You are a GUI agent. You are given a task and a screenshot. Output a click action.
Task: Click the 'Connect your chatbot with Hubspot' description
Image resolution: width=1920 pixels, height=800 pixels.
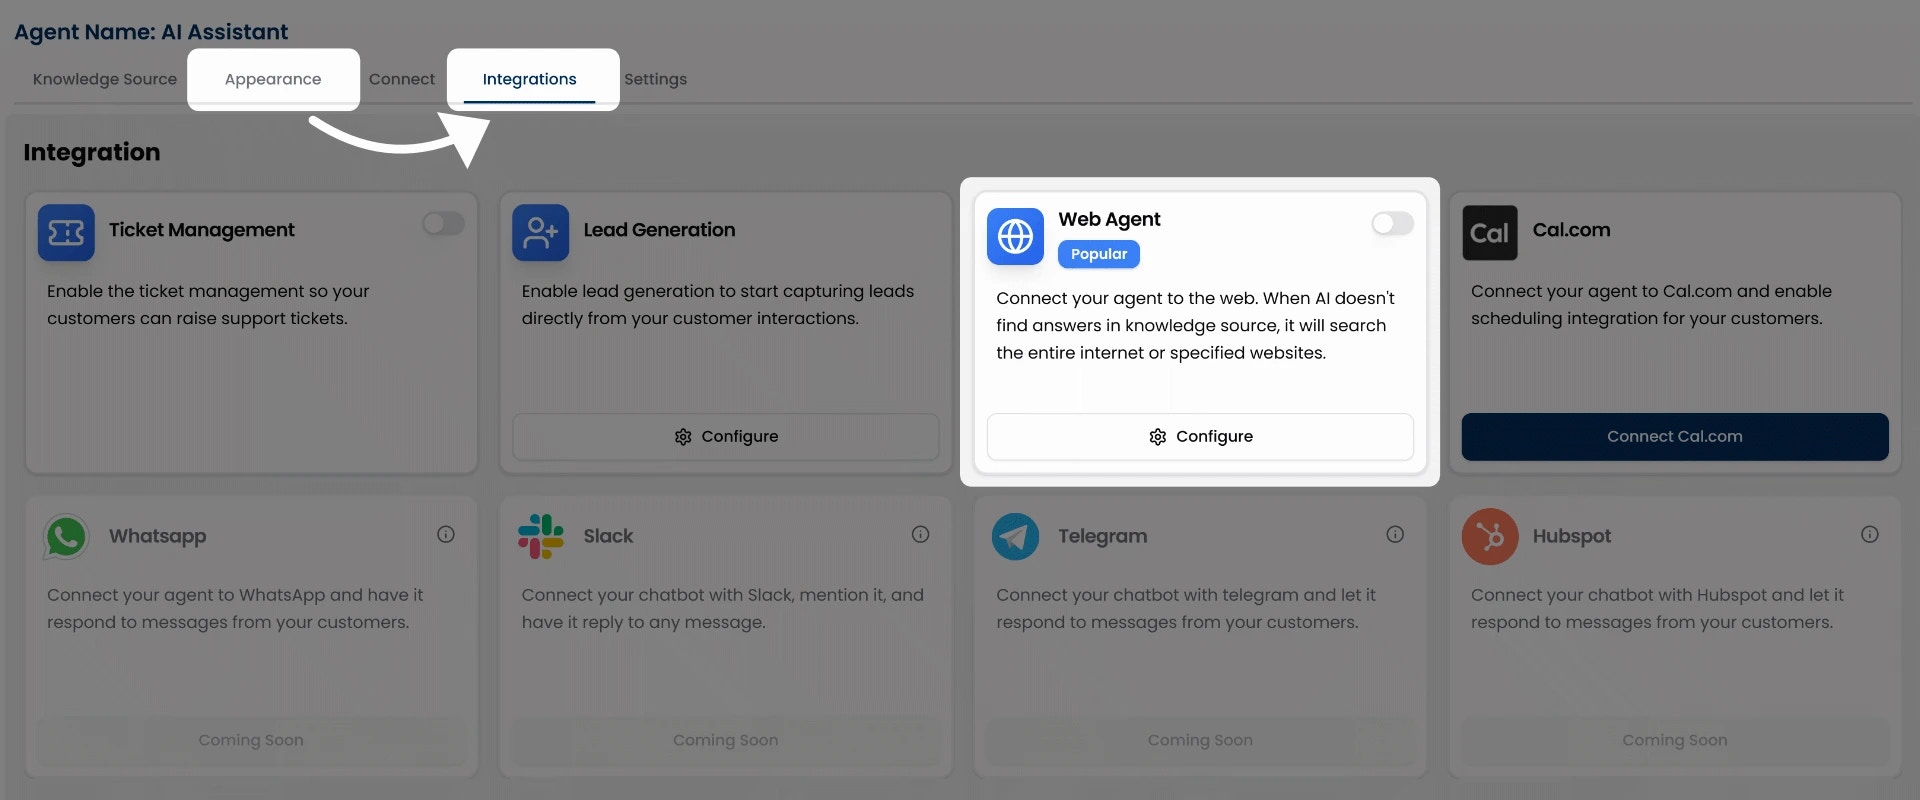tap(1657, 609)
